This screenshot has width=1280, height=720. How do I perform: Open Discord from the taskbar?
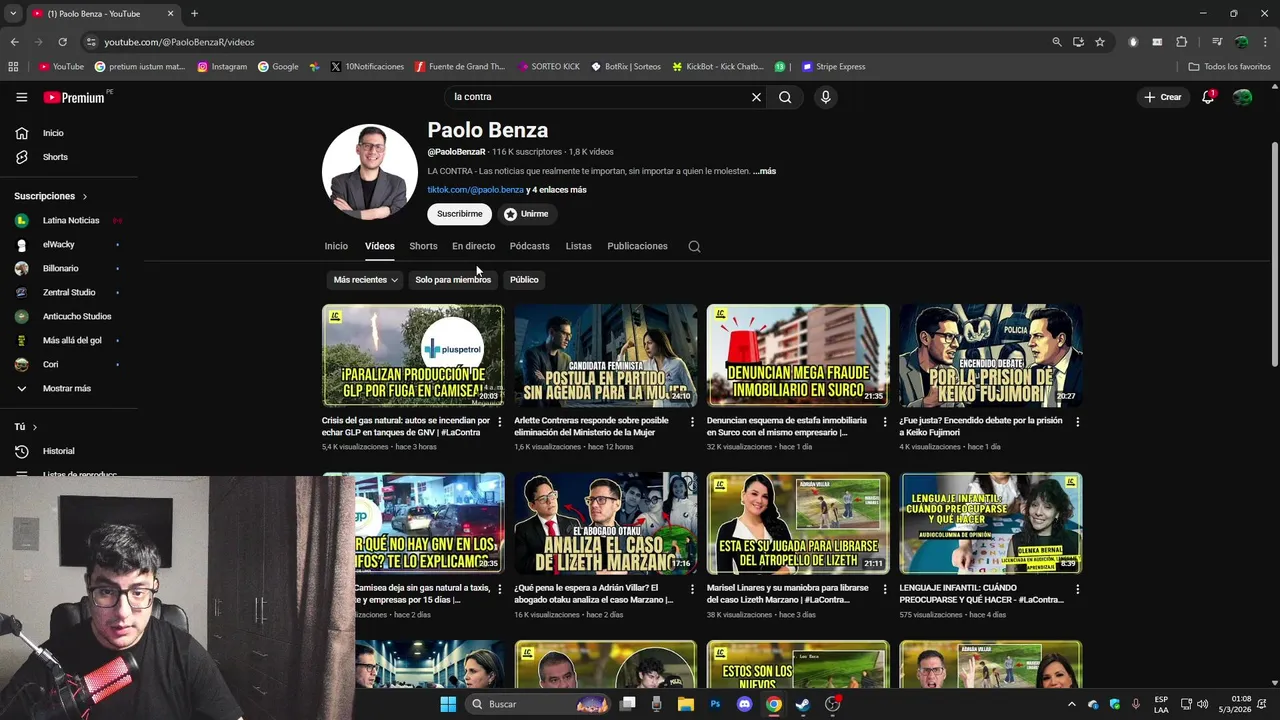pos(744,704)
